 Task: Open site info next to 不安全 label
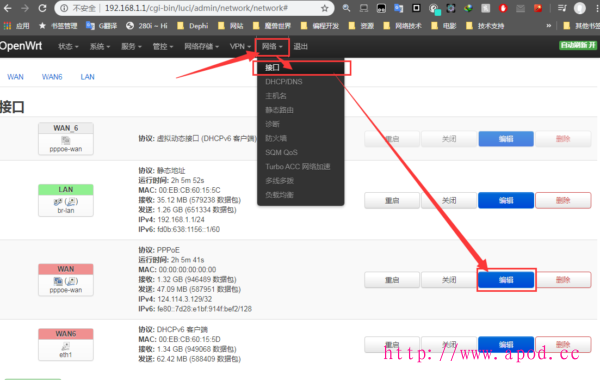pos(64,8)
